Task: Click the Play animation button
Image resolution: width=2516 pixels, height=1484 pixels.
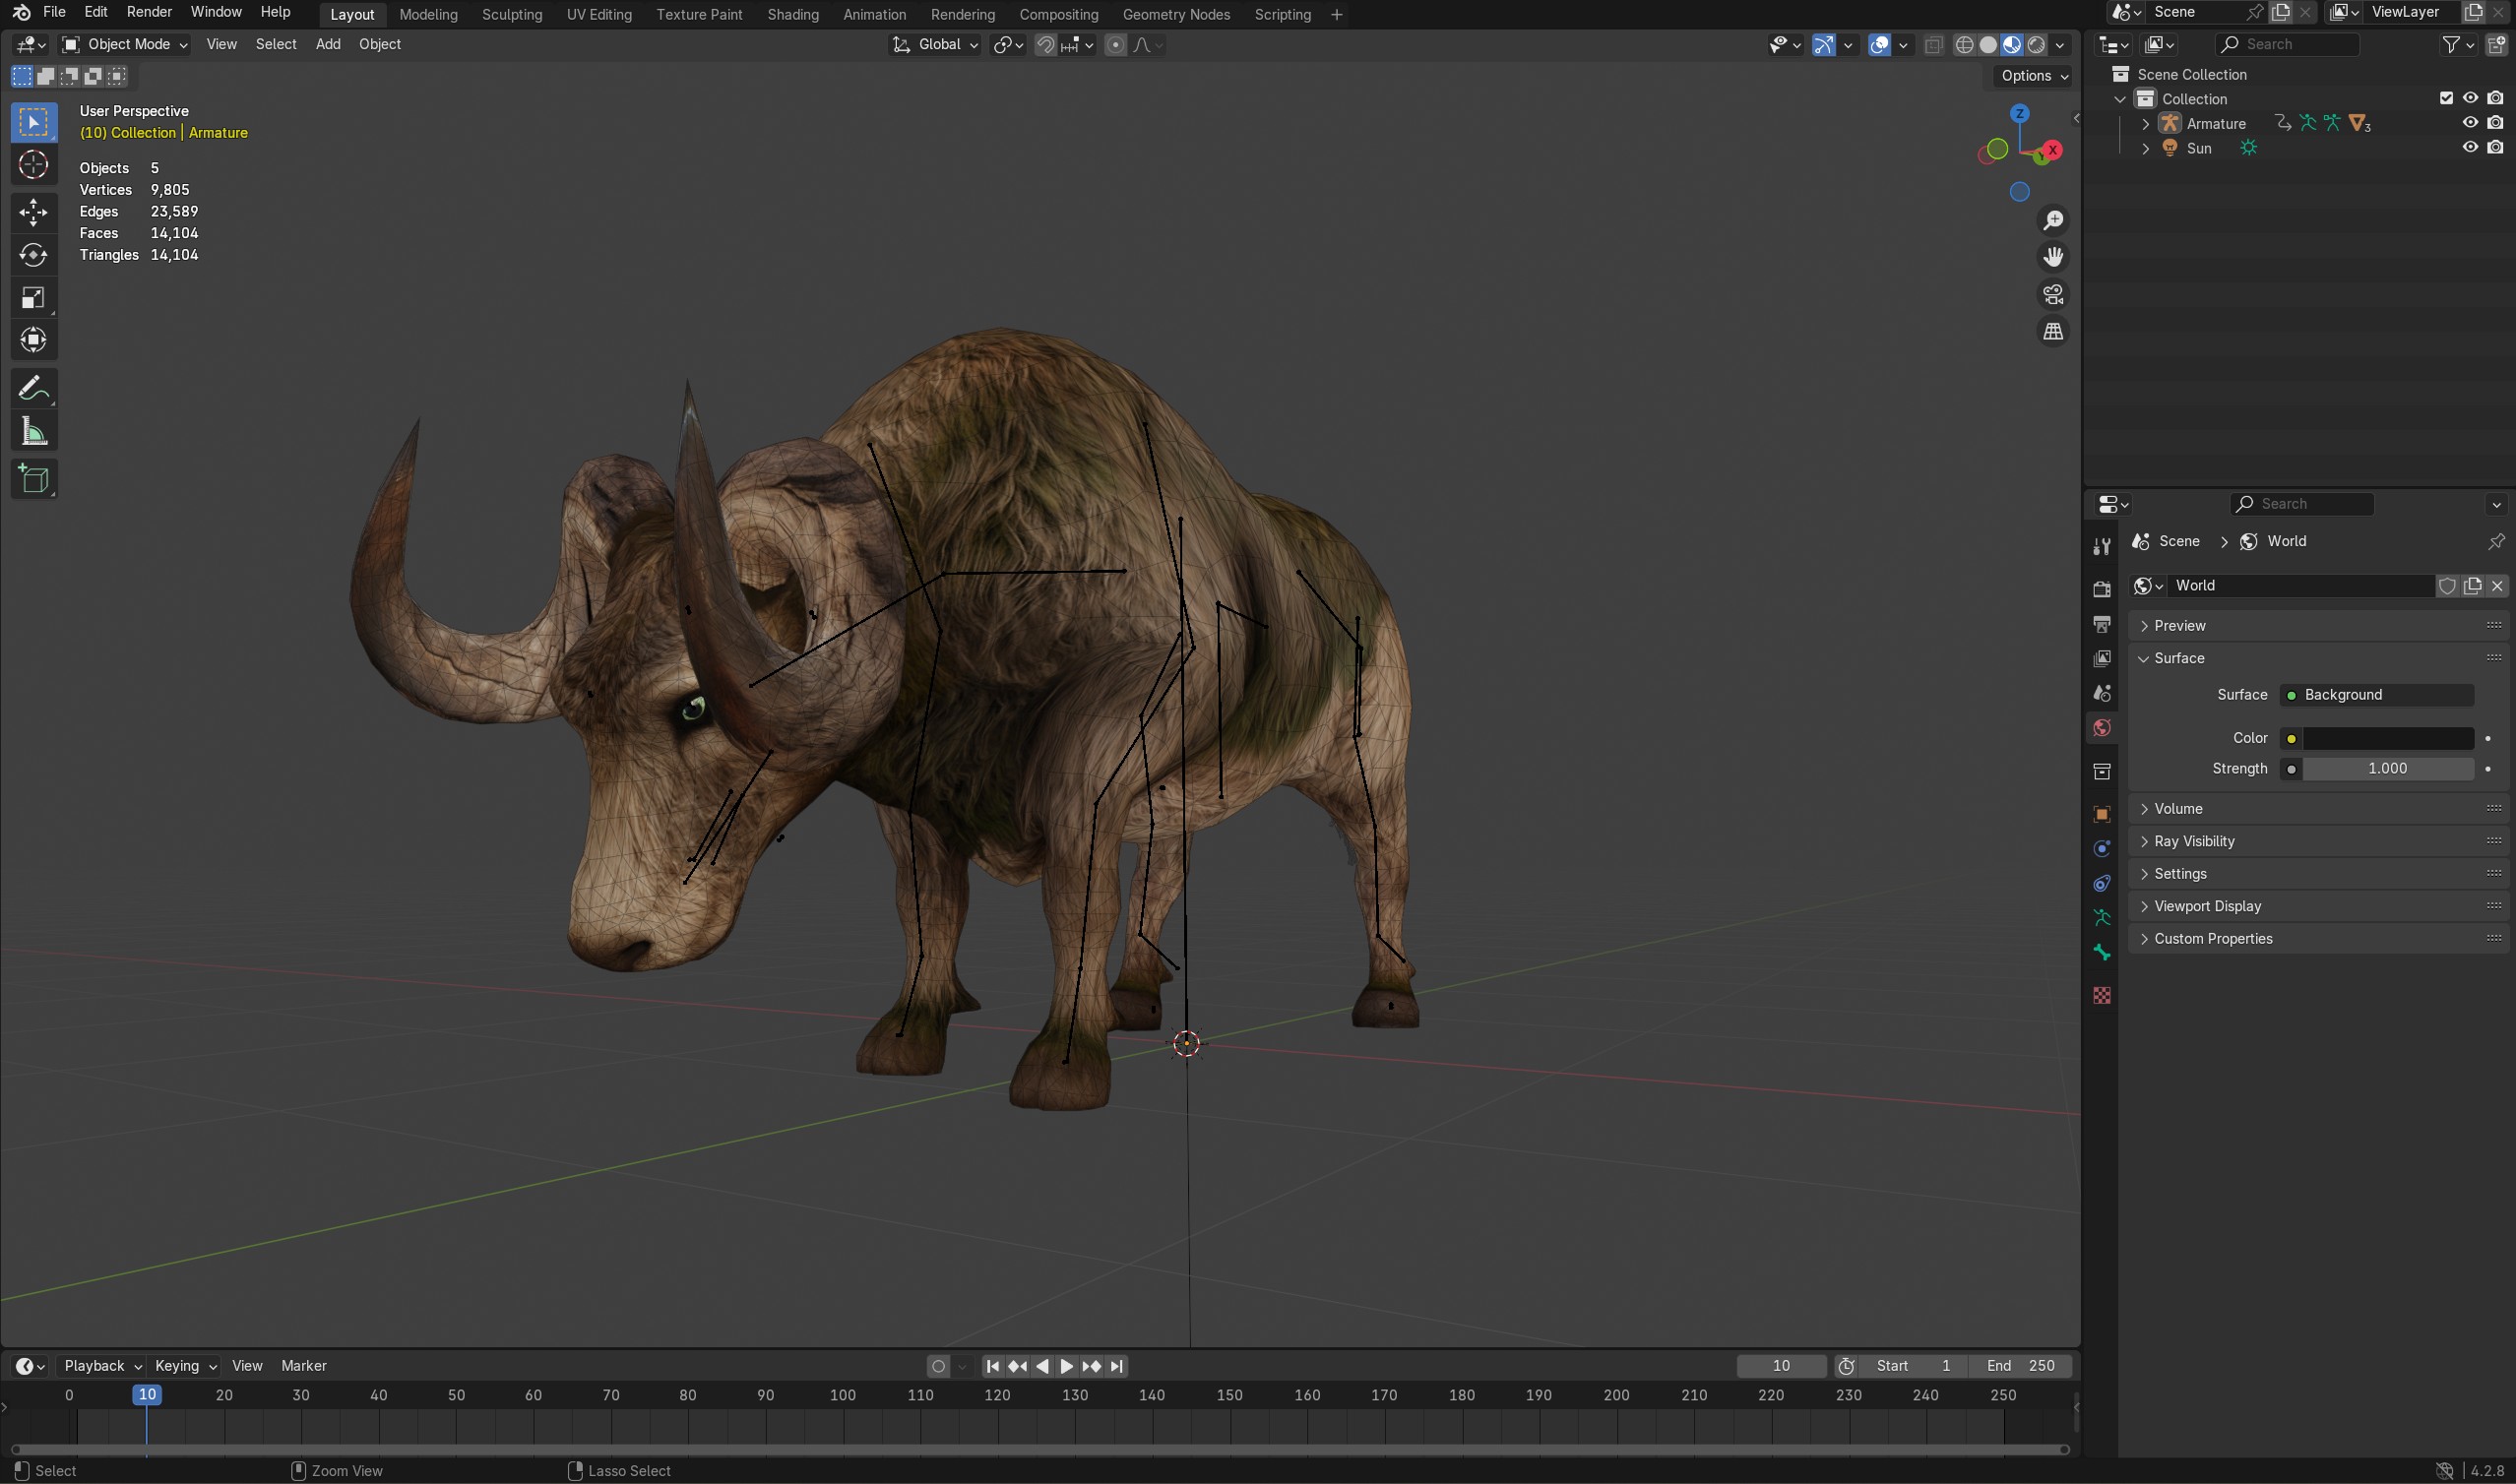Action: click(1066, 1366)
